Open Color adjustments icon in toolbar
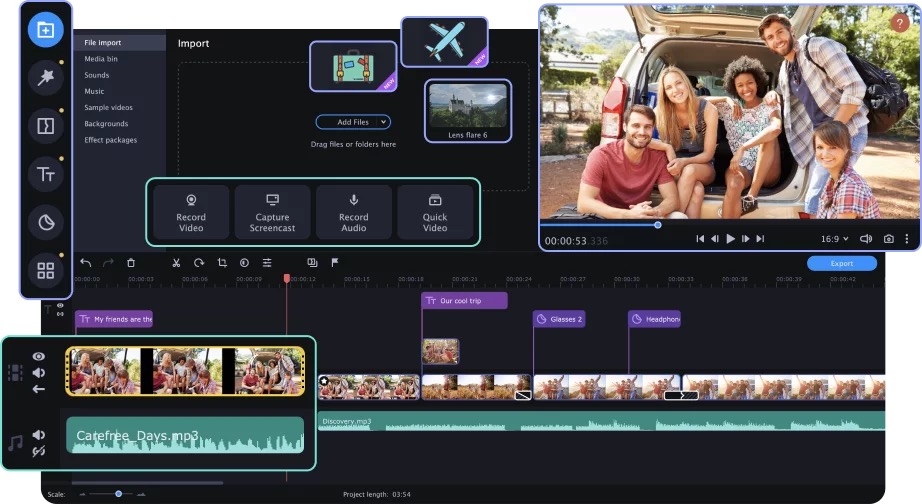The image size is (922, 504). coord(244,263)
